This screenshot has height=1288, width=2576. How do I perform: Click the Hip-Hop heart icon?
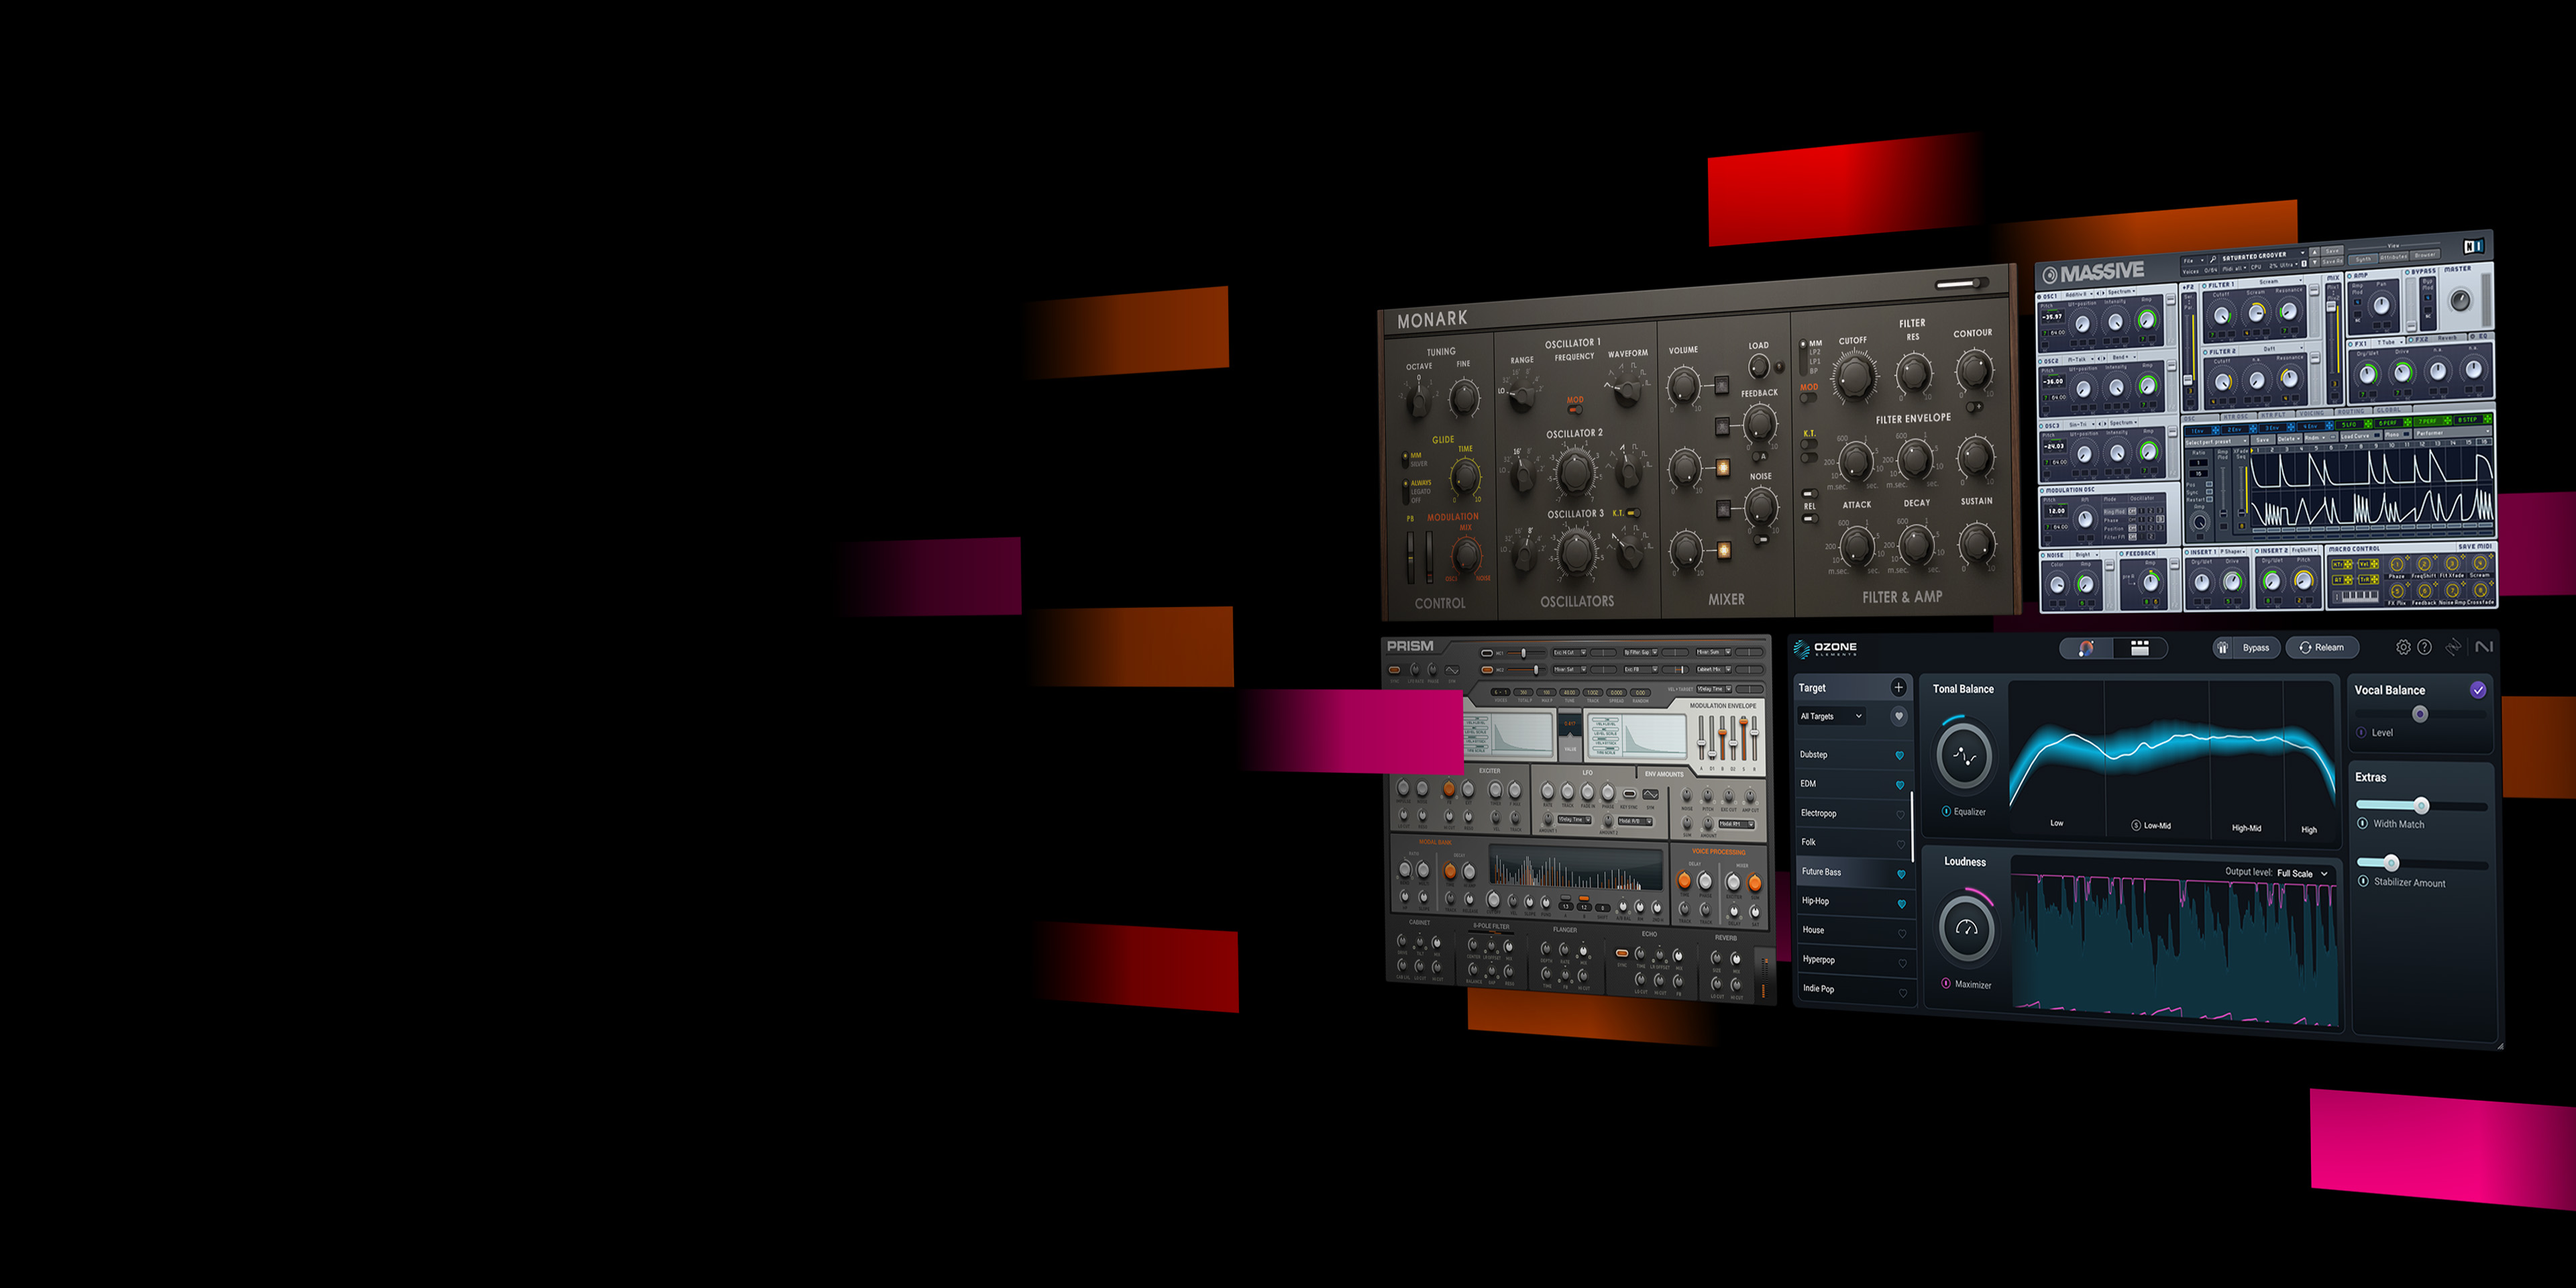coord(1902,903)
